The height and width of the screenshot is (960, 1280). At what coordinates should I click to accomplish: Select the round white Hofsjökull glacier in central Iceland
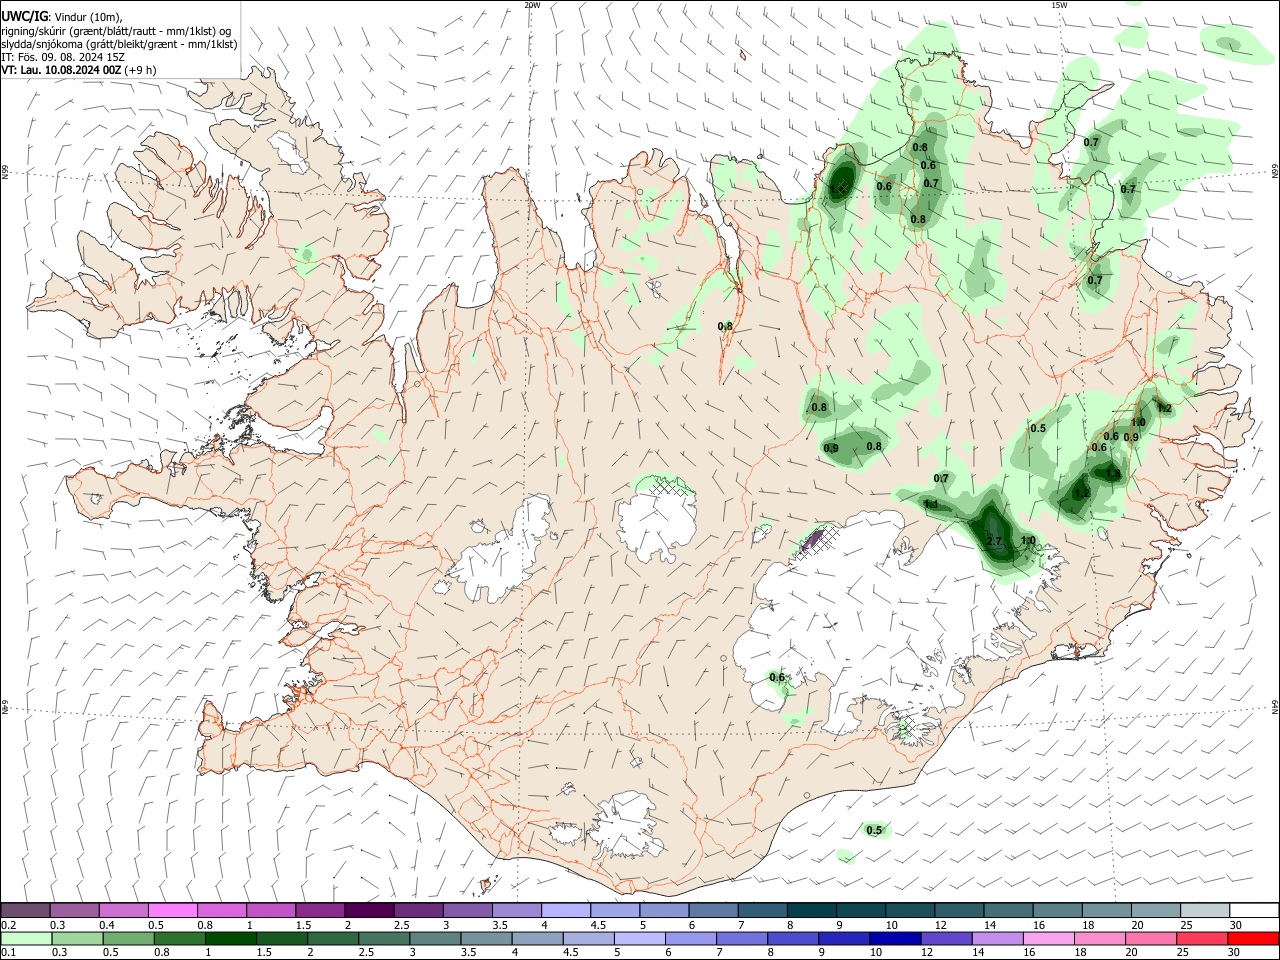tap(657, 520)
